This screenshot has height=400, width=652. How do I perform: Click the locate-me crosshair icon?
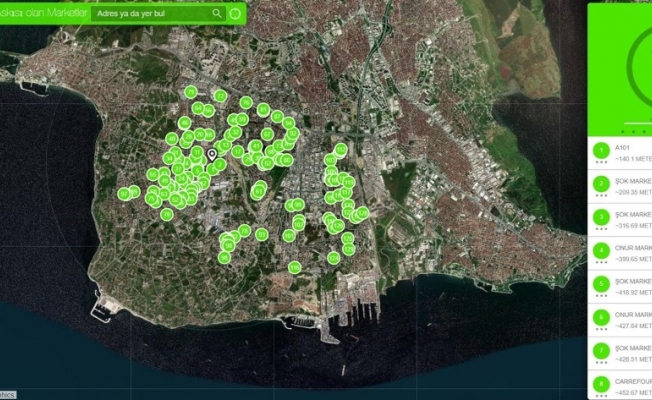tap(234, 14)
